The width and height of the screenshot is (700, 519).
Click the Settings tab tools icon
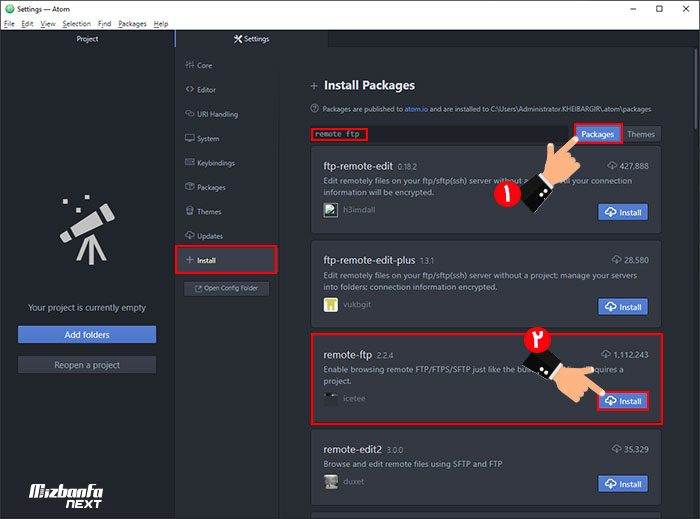click(x=238, y=39)
